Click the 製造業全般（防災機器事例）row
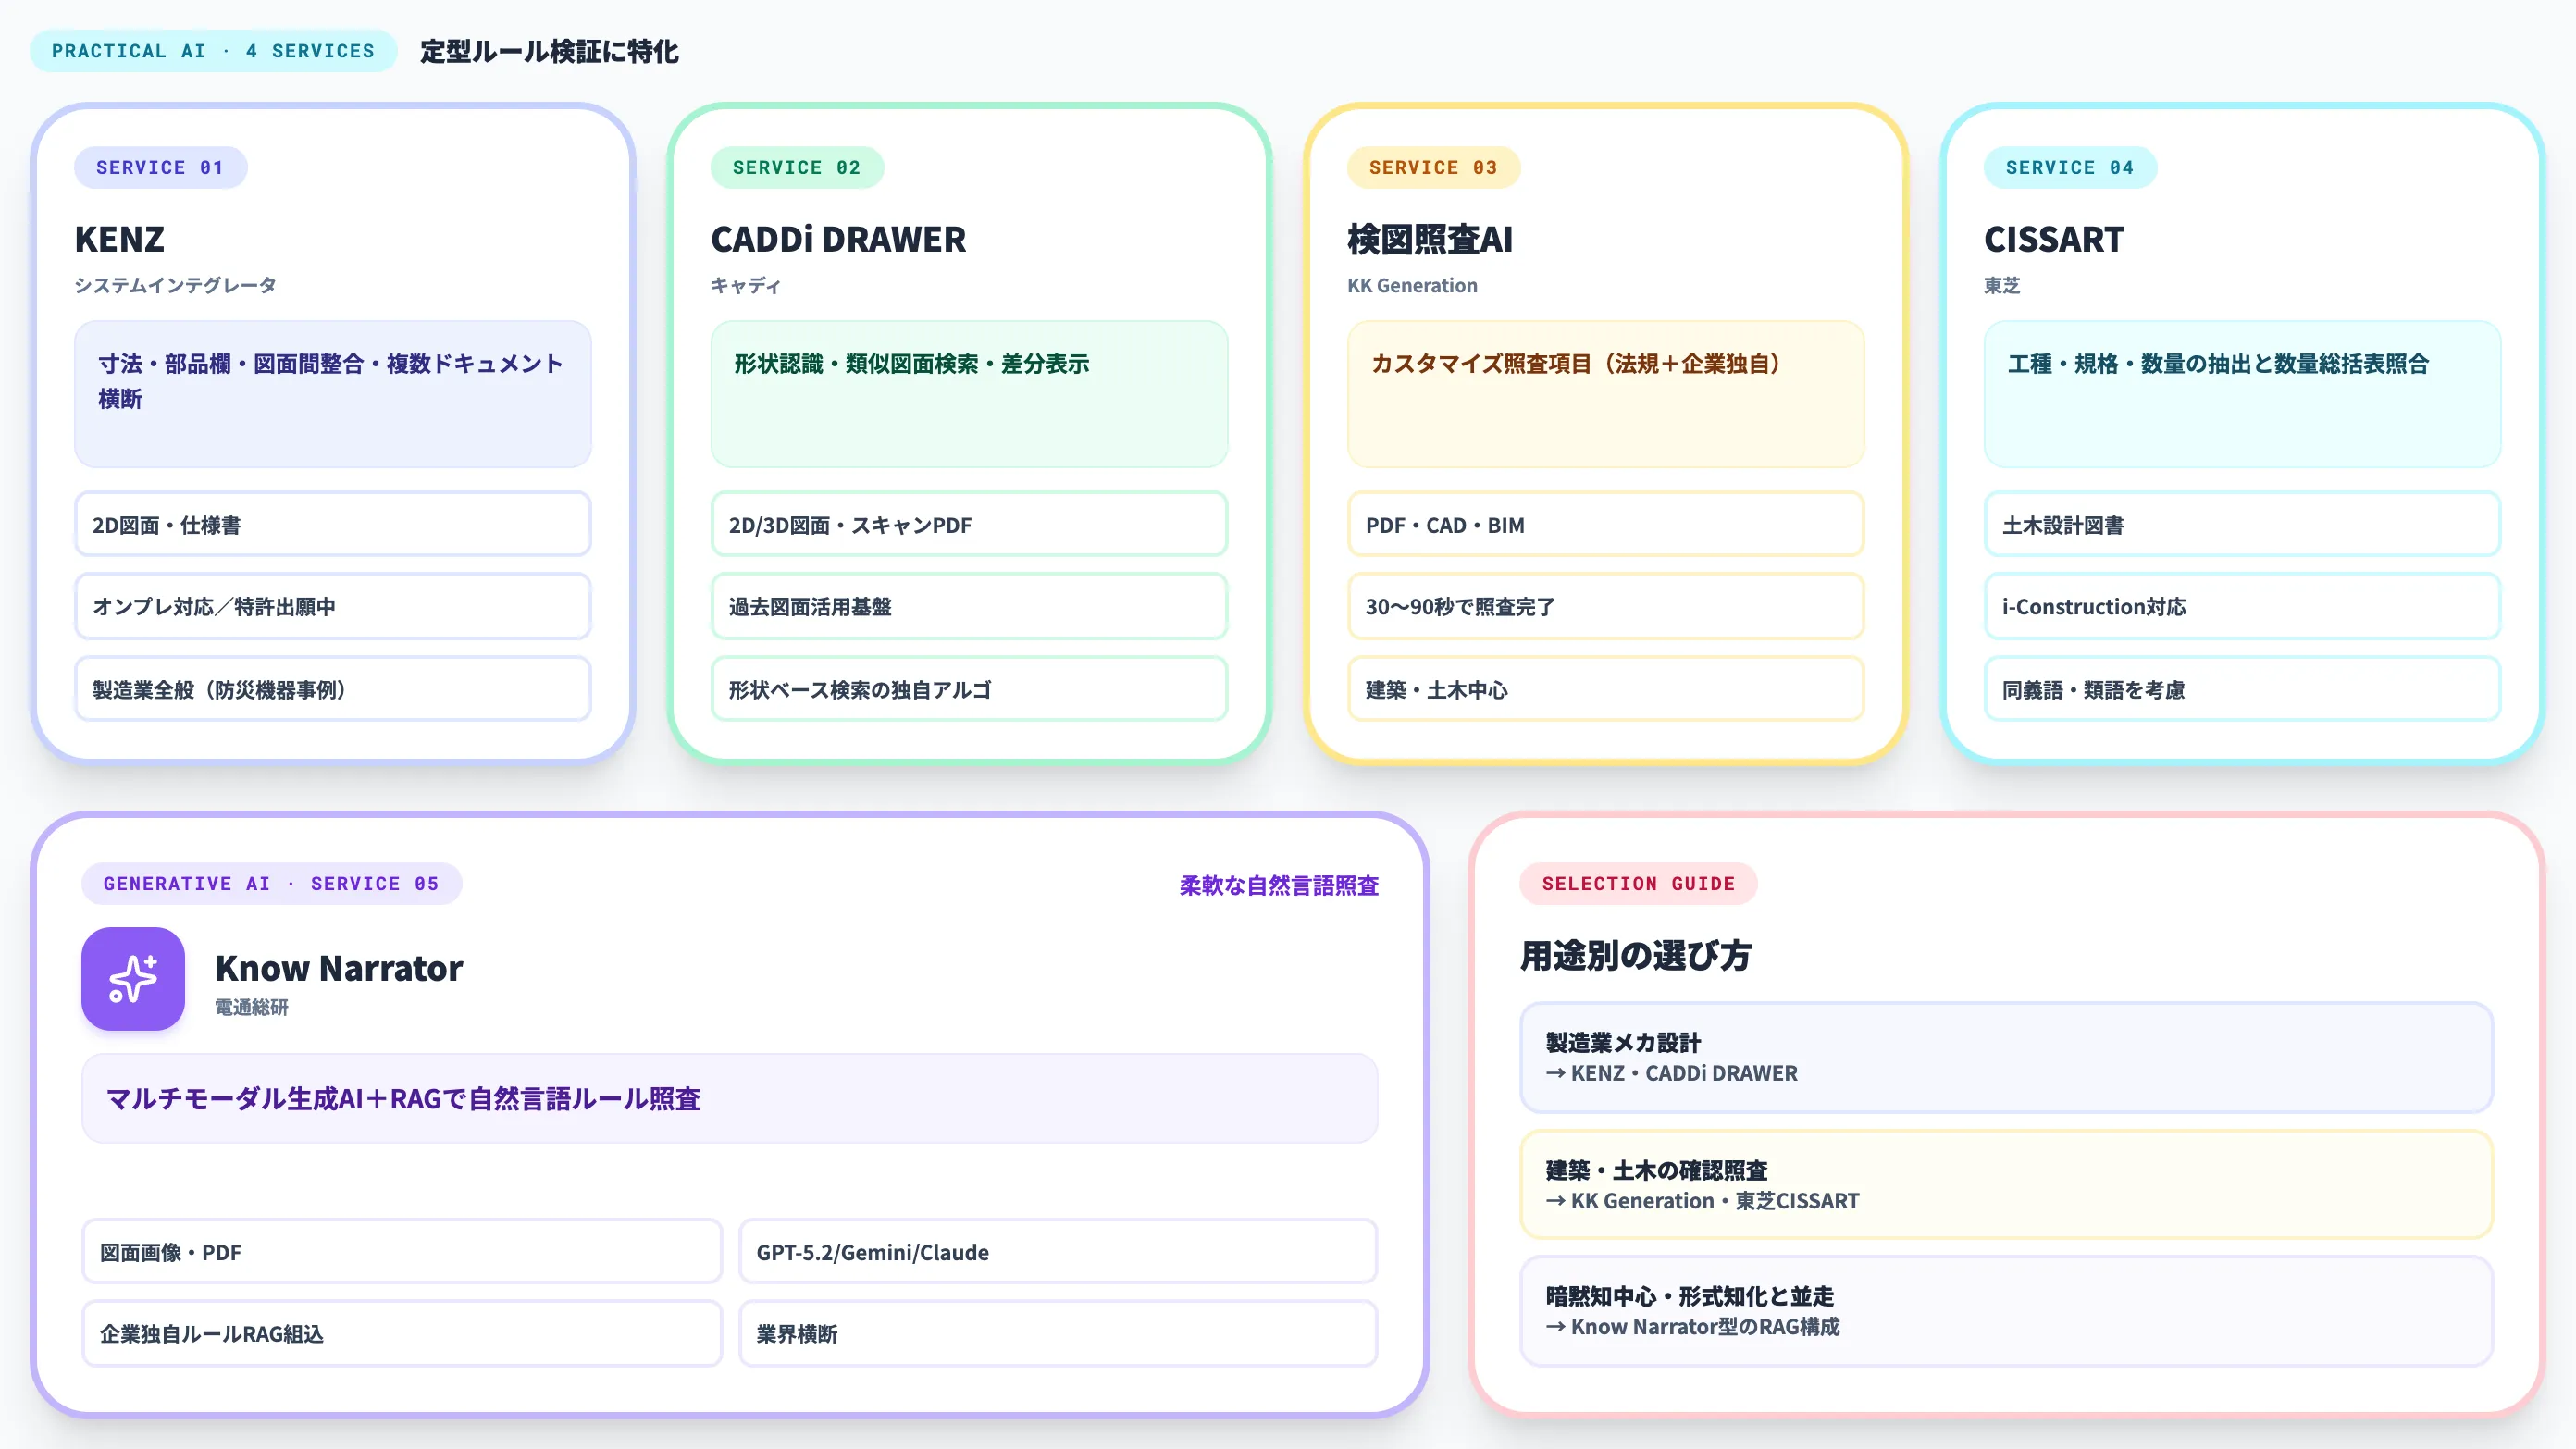Image resolution: width=2576 pixels, height=1449 pixels. (333, 689)
